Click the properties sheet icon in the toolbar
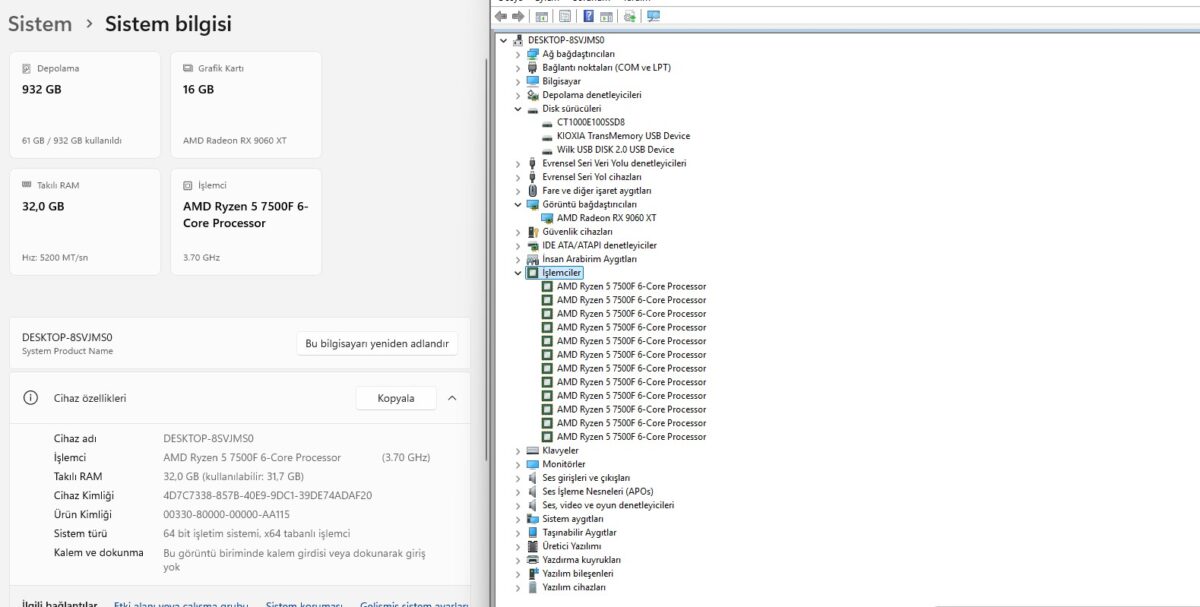Screen dimensions: 1200x607 coord(565,16)
